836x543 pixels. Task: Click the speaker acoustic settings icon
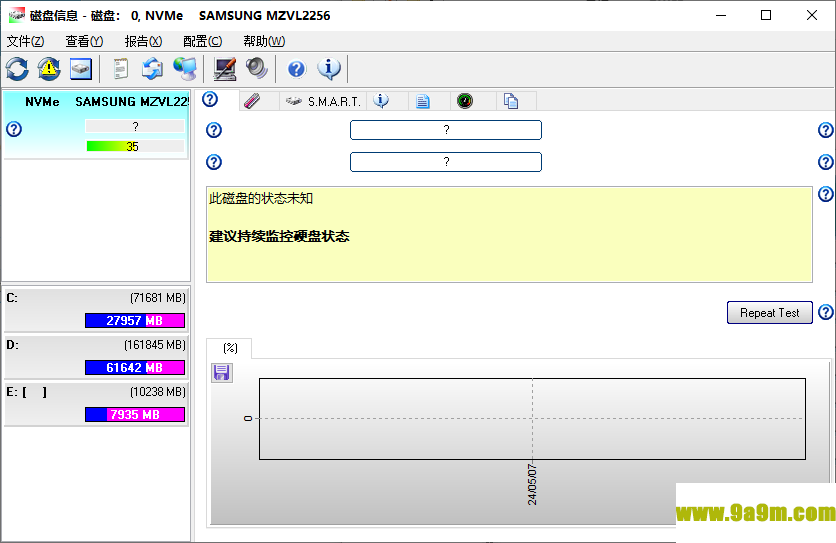tap(257, 69)
